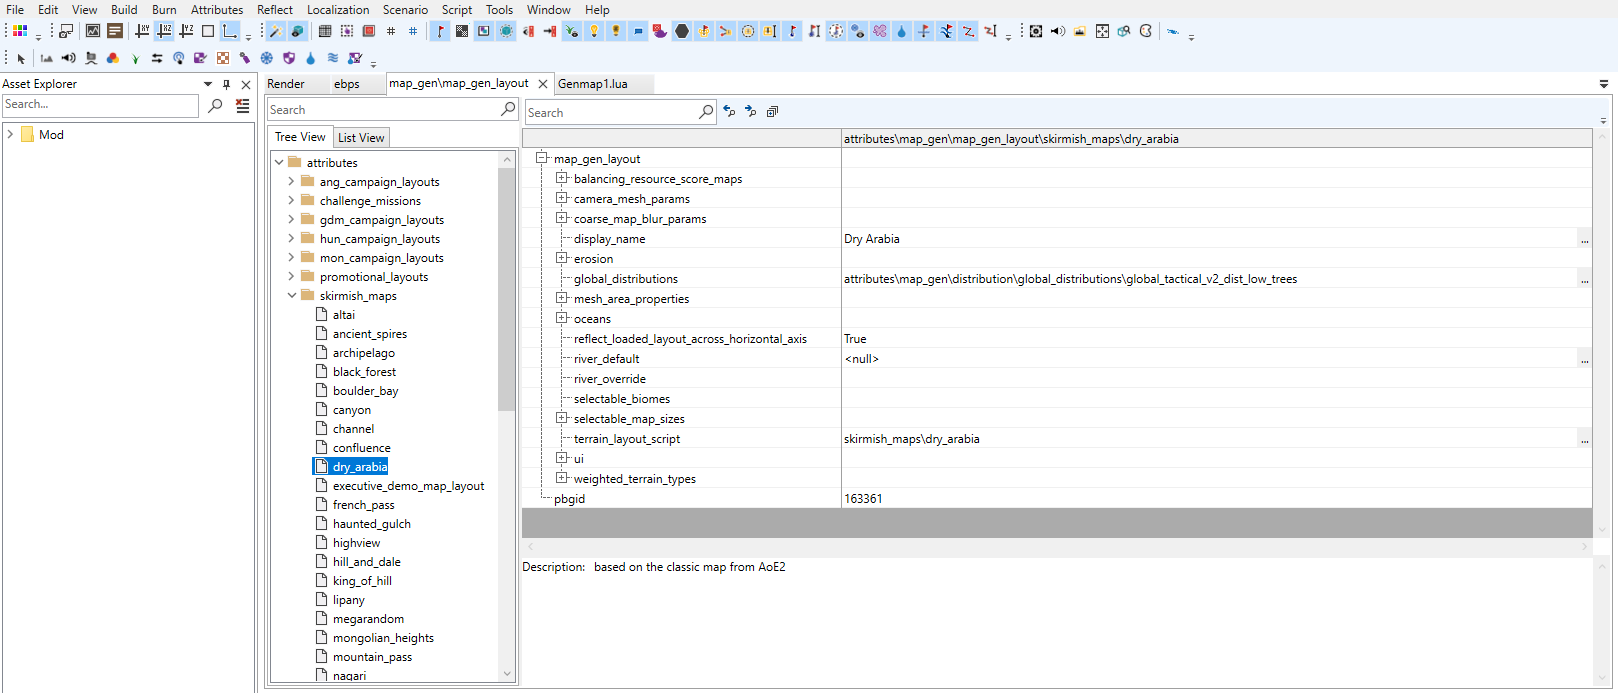Click the colored grid icon in the toolbar

point(20,31)
